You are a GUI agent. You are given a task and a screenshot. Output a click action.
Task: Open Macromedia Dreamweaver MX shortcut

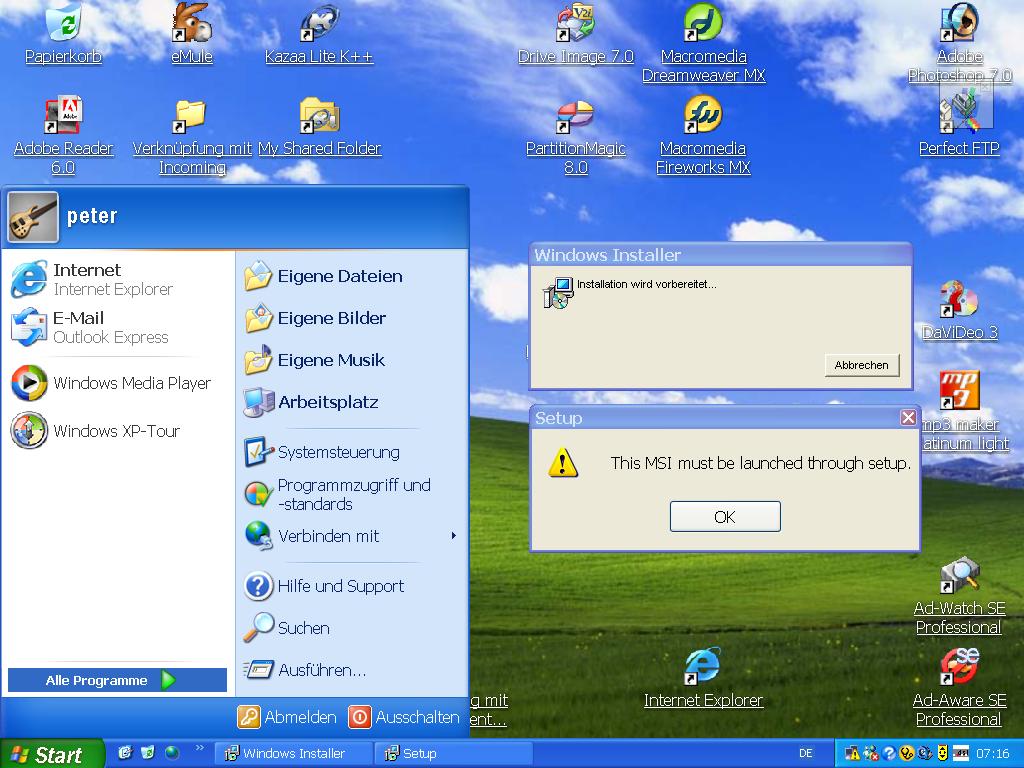[703, 43]
